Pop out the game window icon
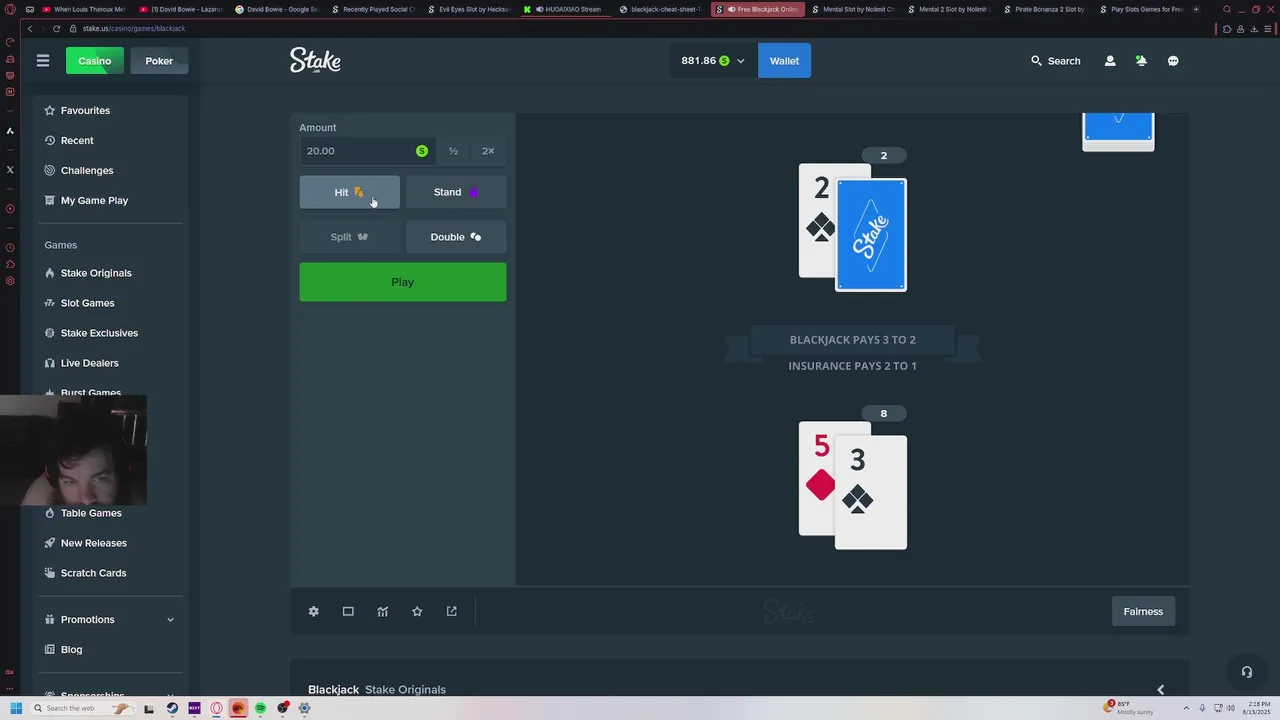The height and width of the screenshot is (720, 1280). point(451,611)
